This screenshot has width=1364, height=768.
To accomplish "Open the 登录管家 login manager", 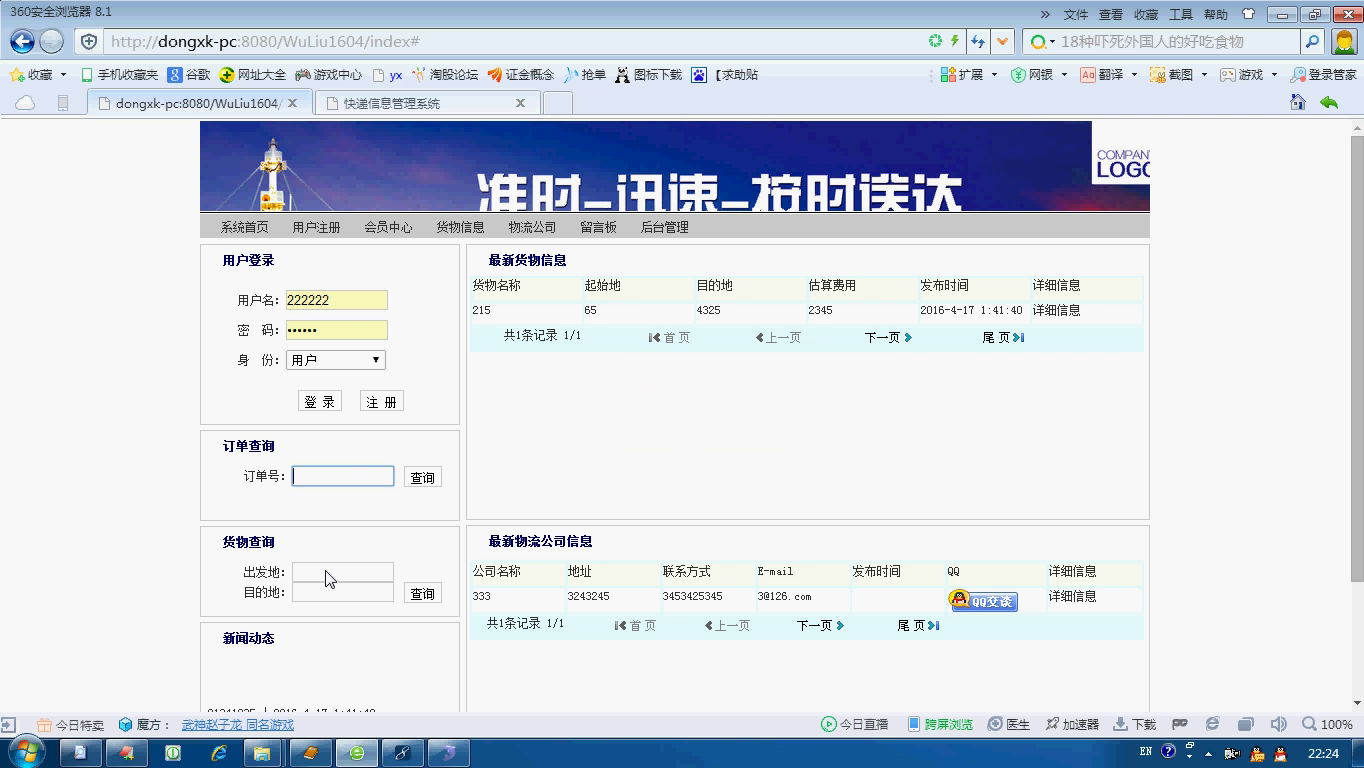I will point(1323,75).
